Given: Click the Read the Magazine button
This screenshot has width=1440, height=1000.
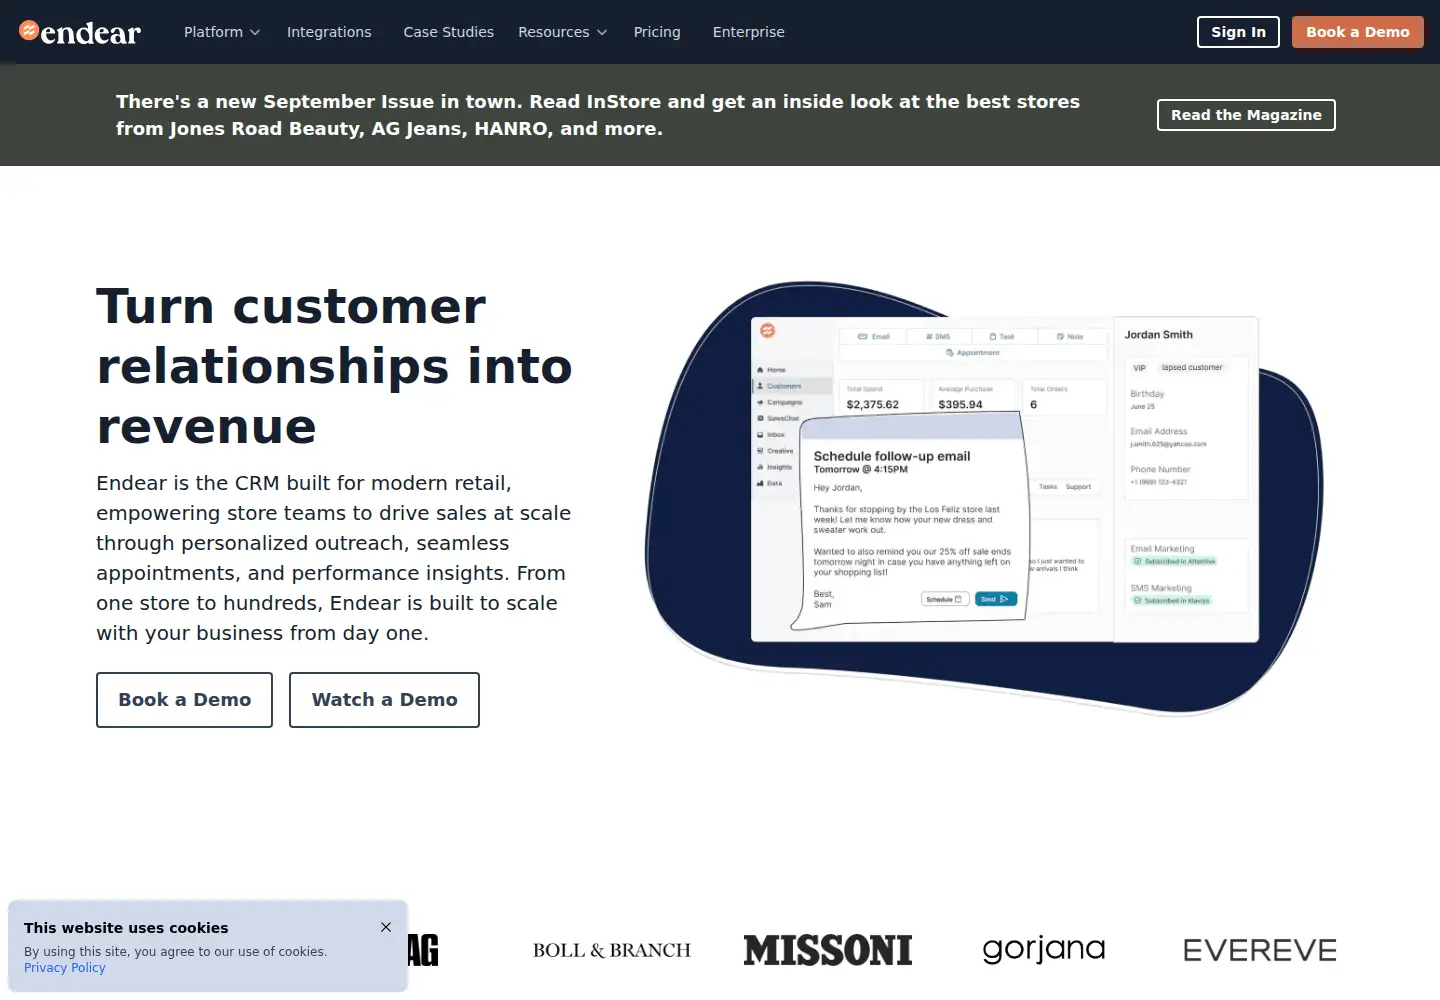Looking at the screenshot, I should point(1246,115).
